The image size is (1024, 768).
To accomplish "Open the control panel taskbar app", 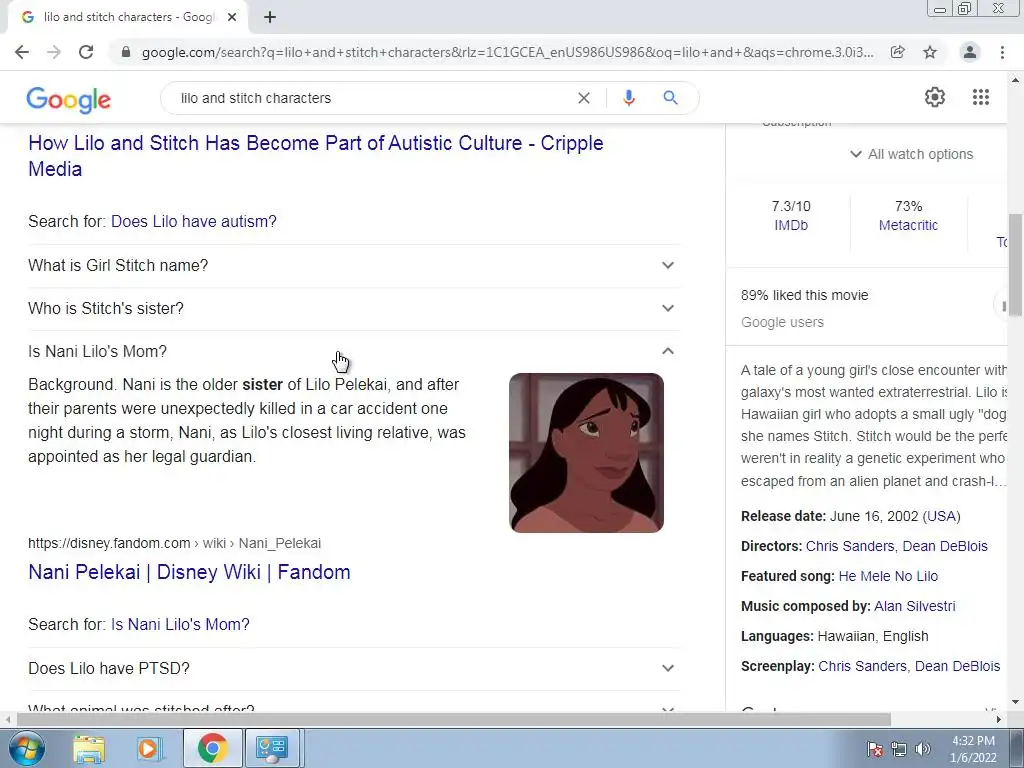I will click(272, 748).
